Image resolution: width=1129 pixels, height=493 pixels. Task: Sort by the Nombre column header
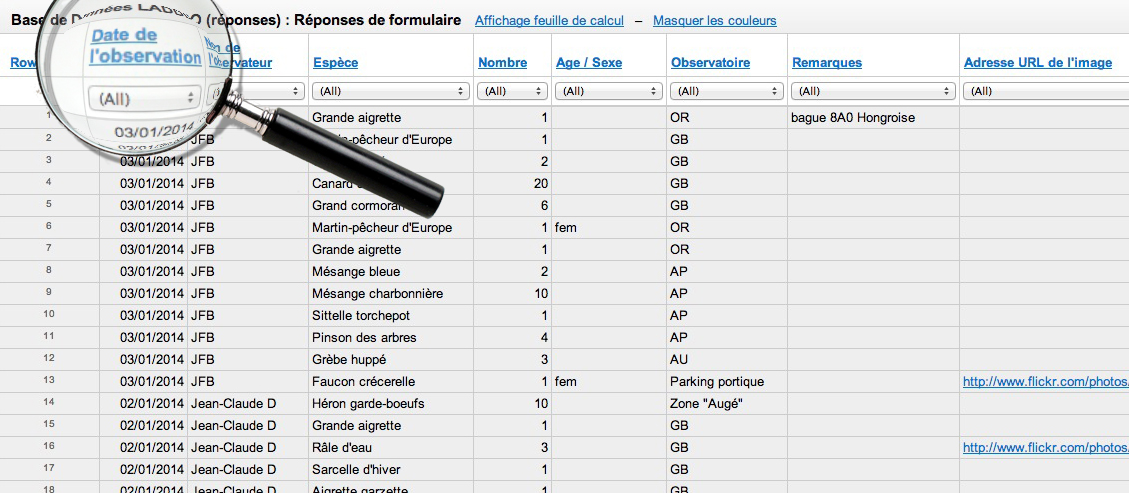point(502,62)
